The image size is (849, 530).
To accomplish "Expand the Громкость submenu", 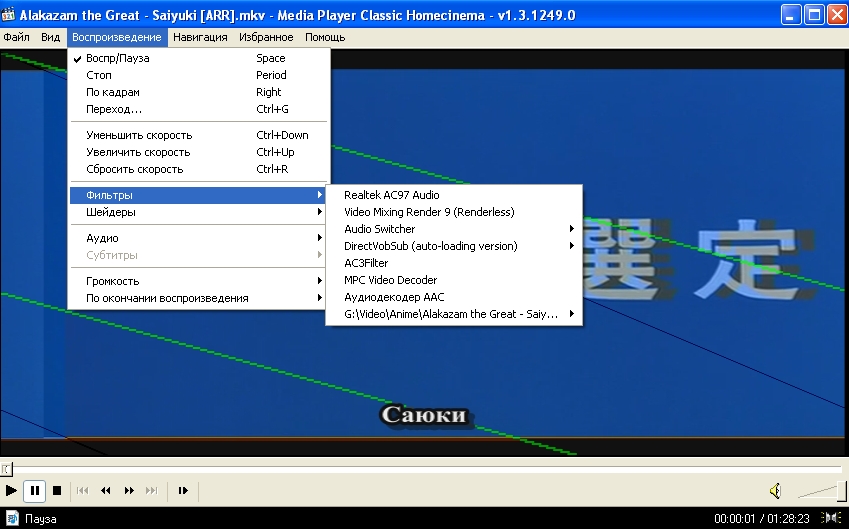I will [198, 280].
